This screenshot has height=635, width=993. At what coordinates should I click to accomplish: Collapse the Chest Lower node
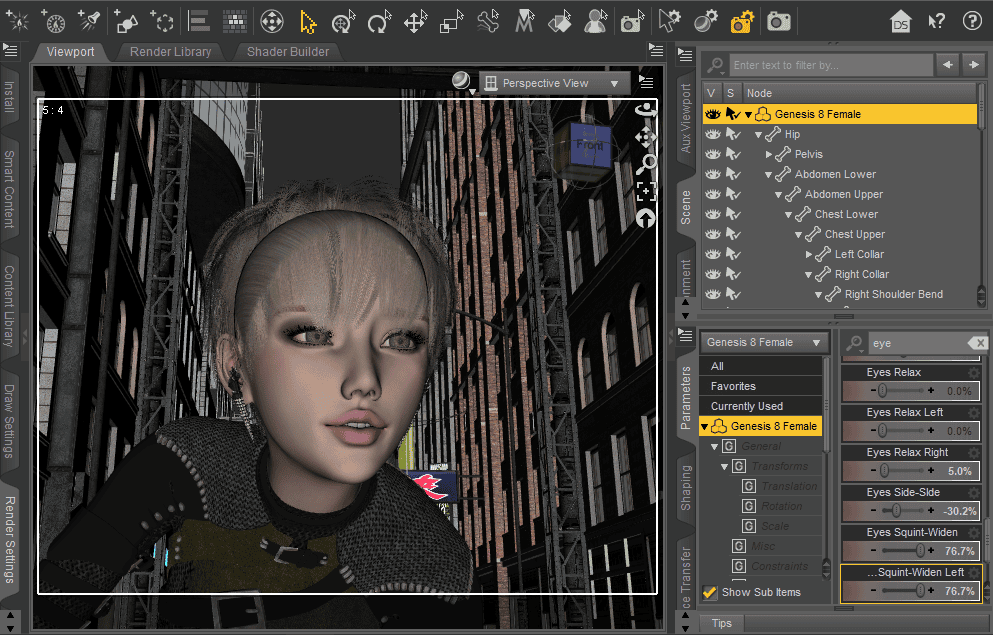[790, 214]
